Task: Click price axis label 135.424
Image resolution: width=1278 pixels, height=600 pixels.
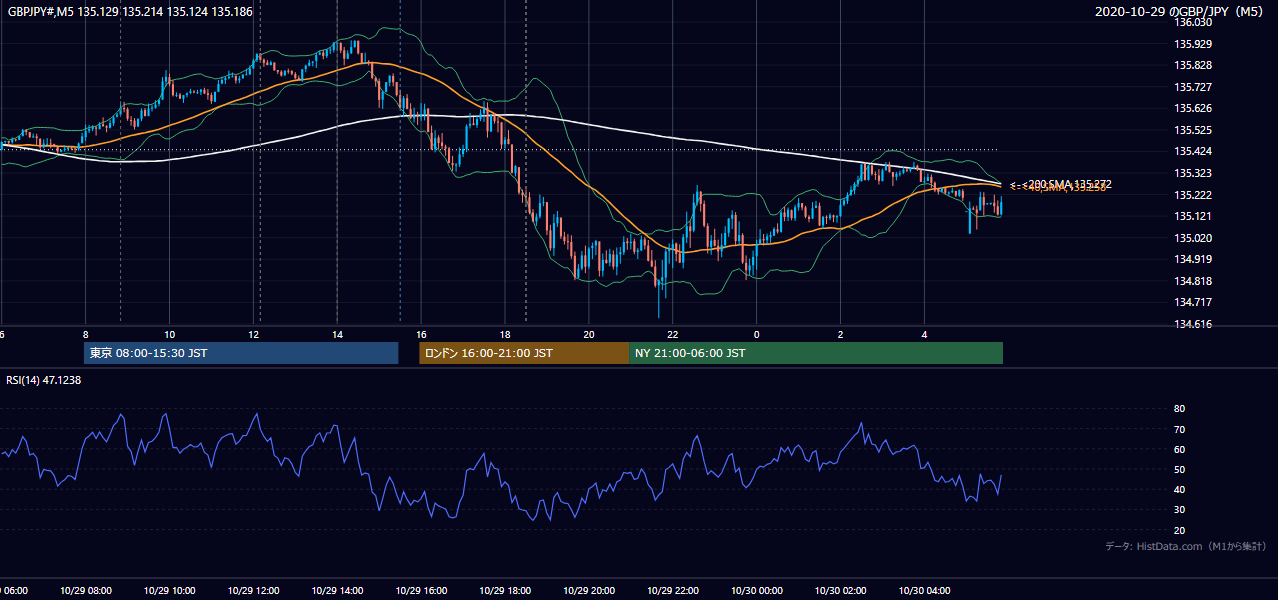Action: (x=1194, y=152)
